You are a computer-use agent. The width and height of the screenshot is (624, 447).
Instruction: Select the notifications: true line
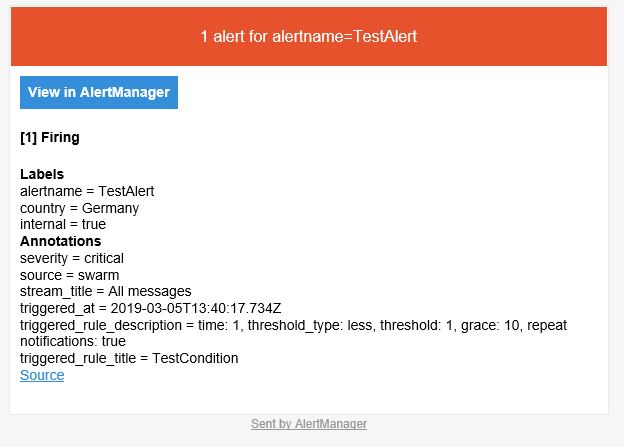coord(73,341)
